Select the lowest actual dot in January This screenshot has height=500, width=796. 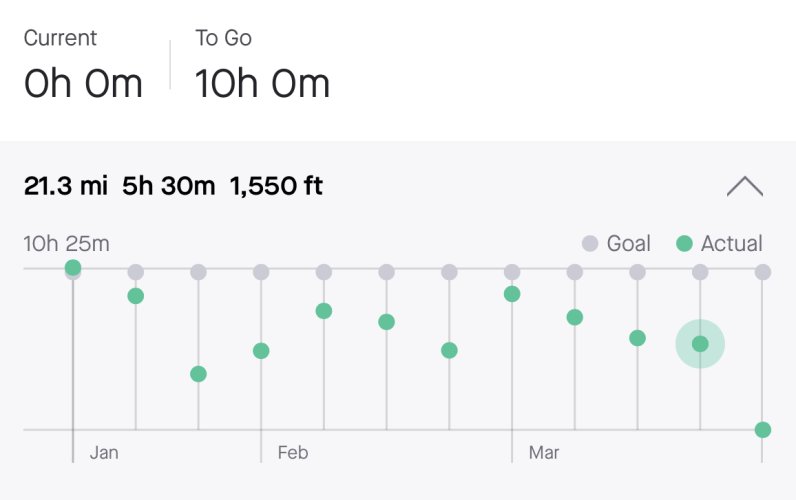[x=198, y=374]
